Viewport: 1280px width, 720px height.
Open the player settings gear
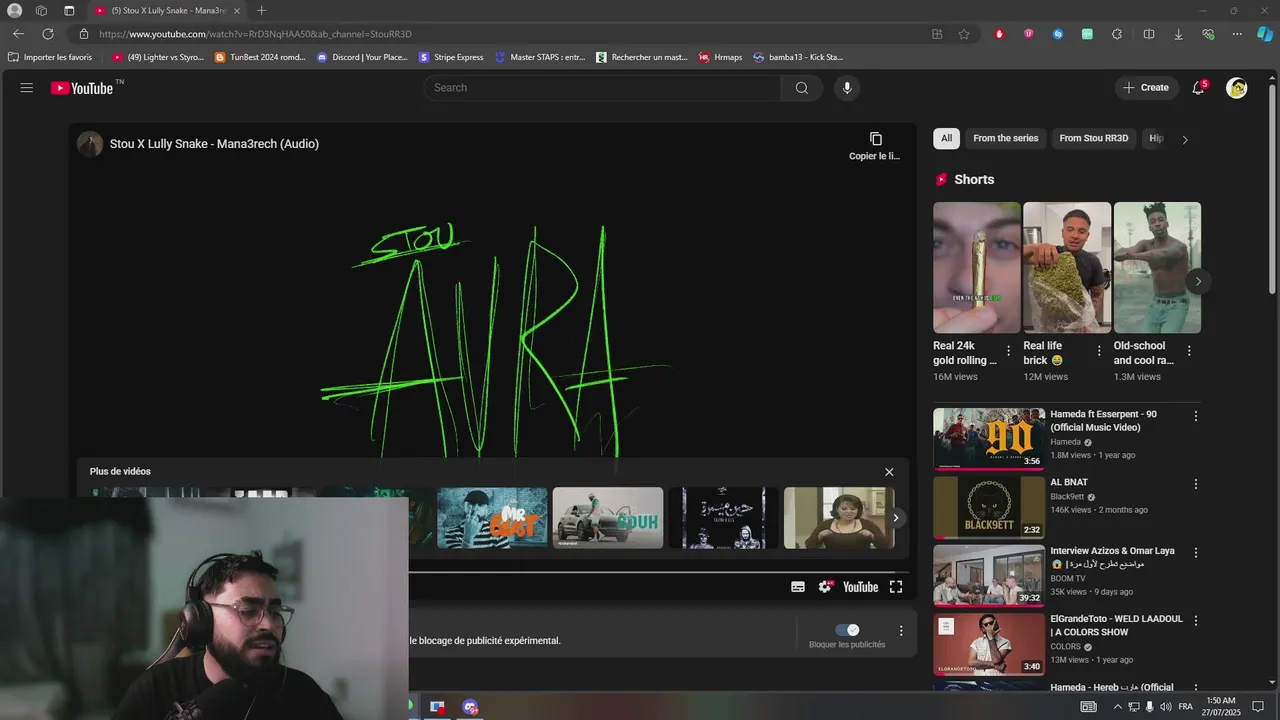[x=825, y=587]
